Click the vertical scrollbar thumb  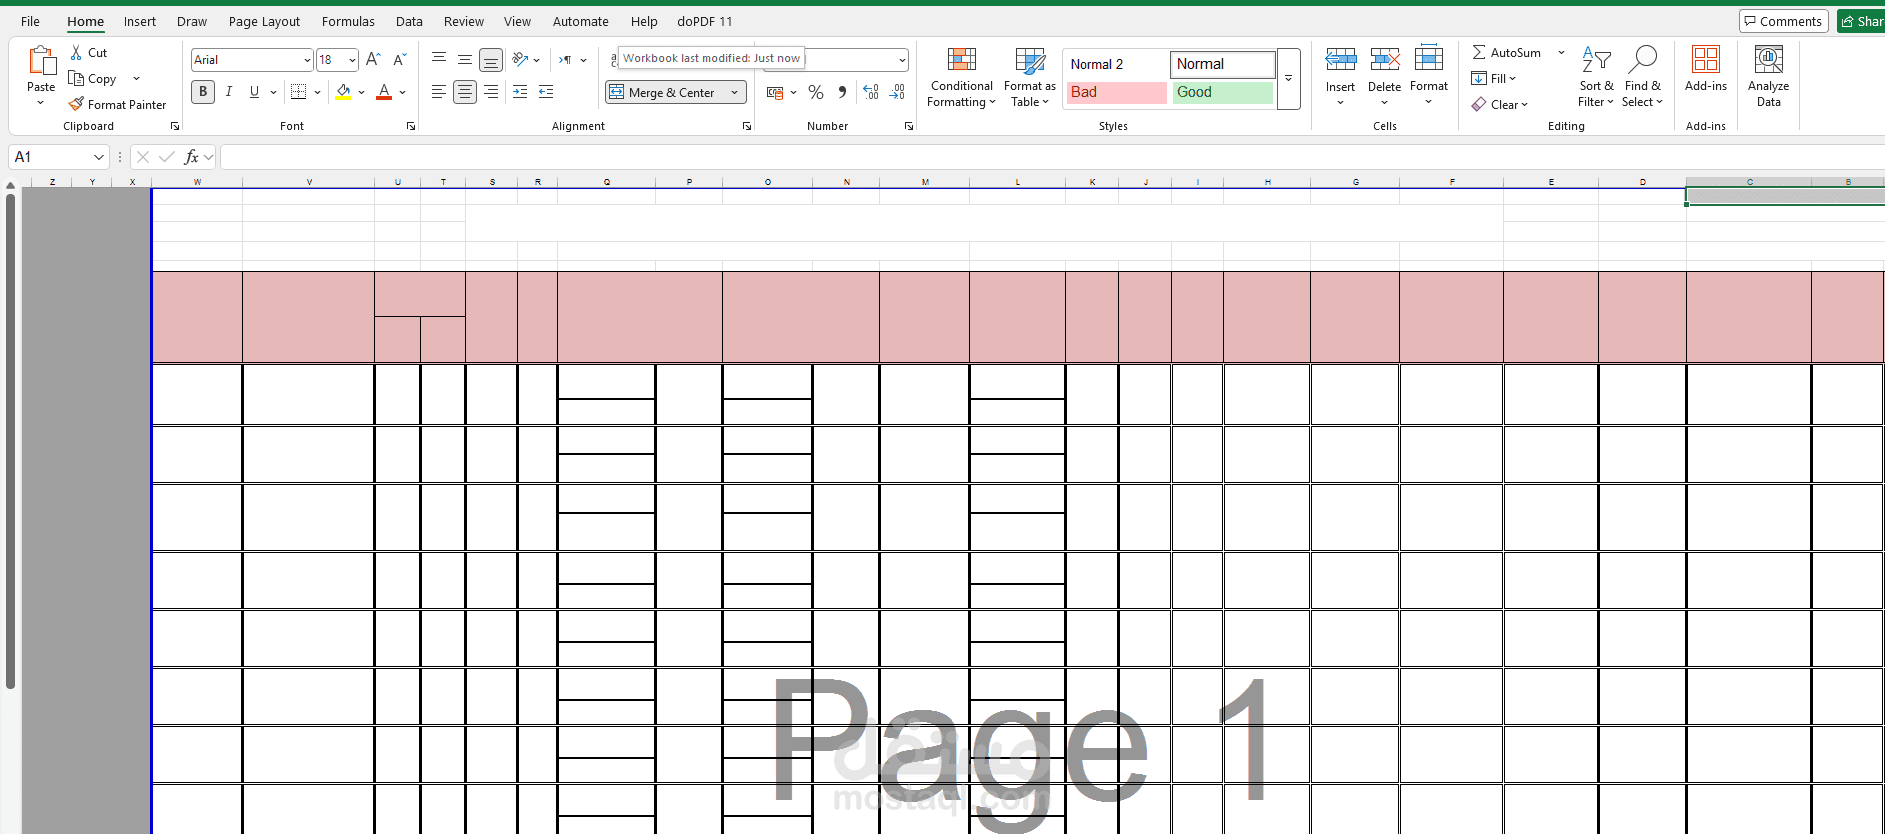pos(10,441)
